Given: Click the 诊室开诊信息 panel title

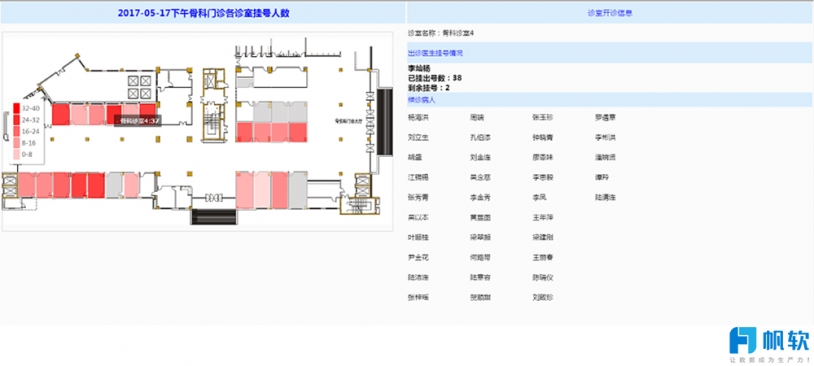Looking at the screenshot, I should tap(610, 13).
